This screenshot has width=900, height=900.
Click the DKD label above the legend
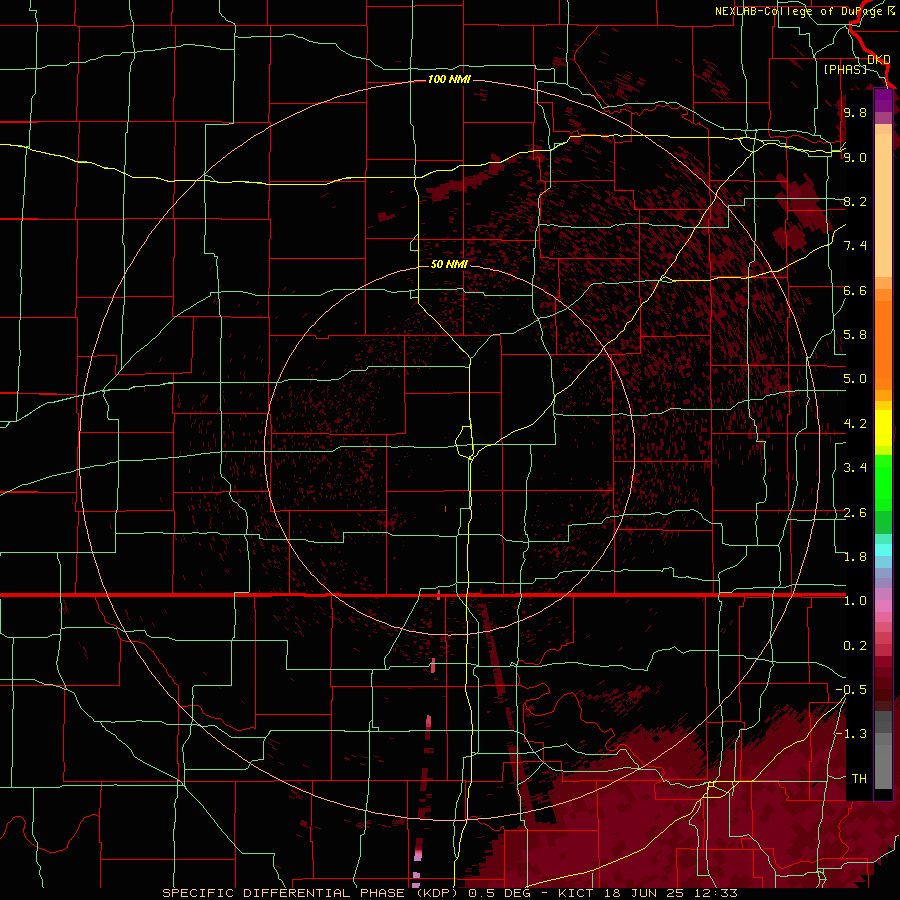pyautogui.click(x=879, y=60)
